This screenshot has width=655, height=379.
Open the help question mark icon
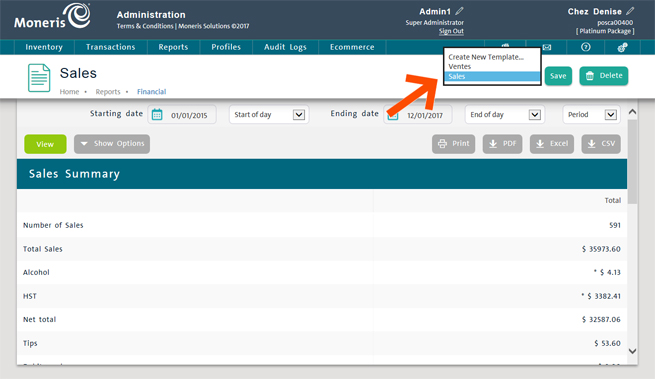[x=586, y=47]
